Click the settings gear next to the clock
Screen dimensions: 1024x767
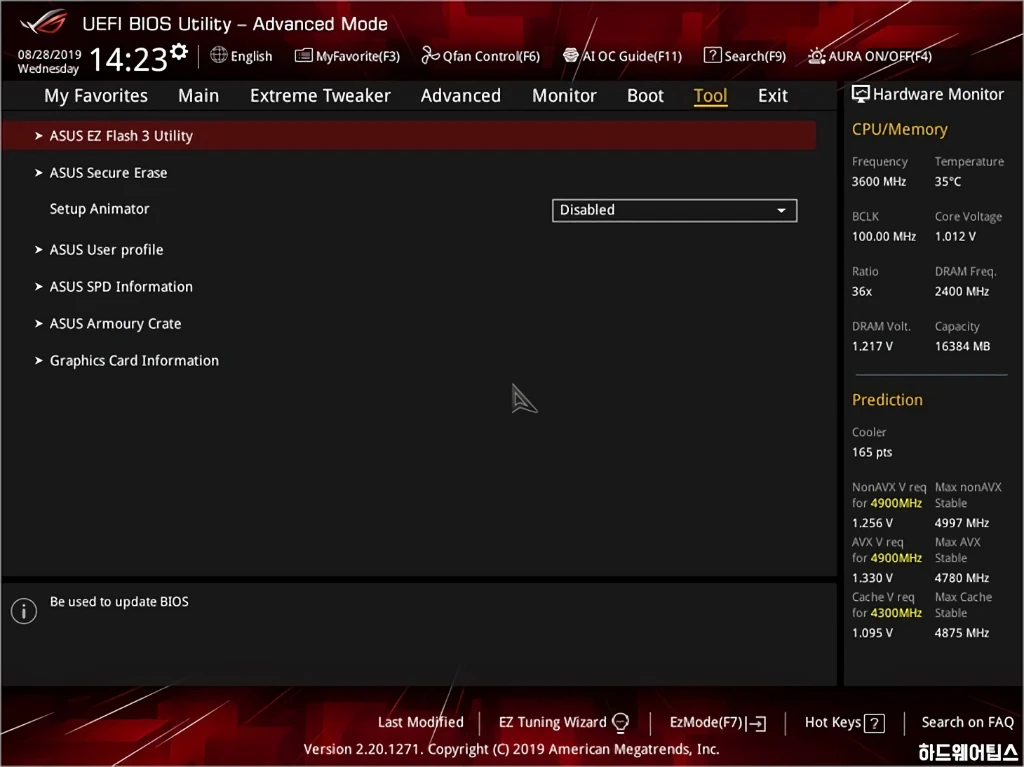(179, 51)
